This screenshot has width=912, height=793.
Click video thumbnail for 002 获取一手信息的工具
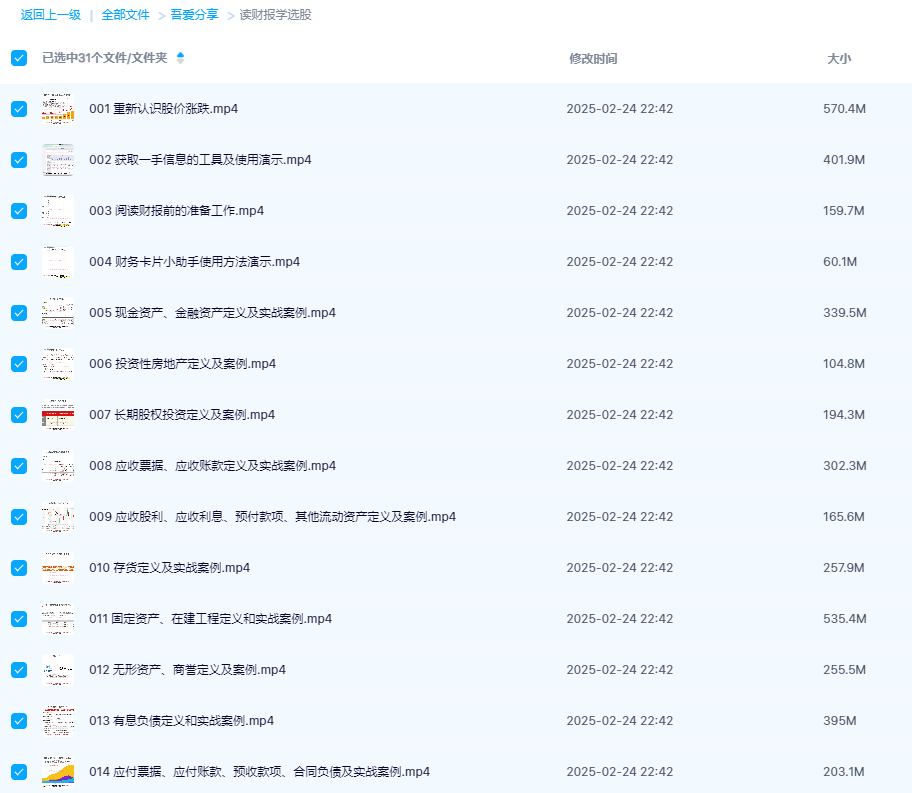pyautogui.click(x=57, y=160)
